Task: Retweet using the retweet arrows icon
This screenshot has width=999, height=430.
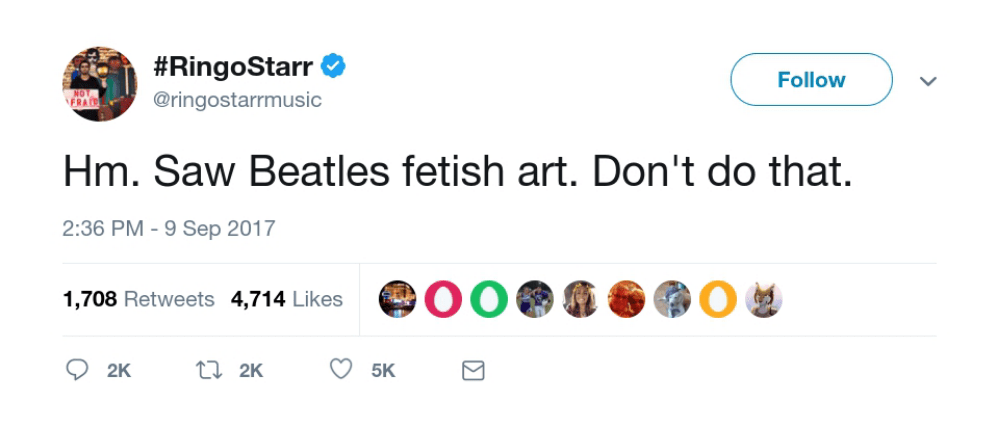Action: click(x=210, y=370)
